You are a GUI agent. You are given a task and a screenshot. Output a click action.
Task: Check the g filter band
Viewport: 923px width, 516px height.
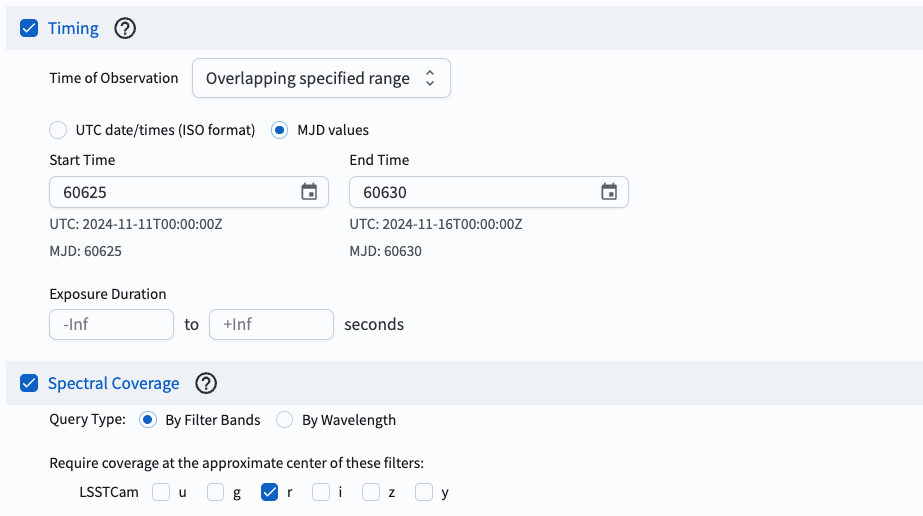pyautogui.click(x=216, y=492)
